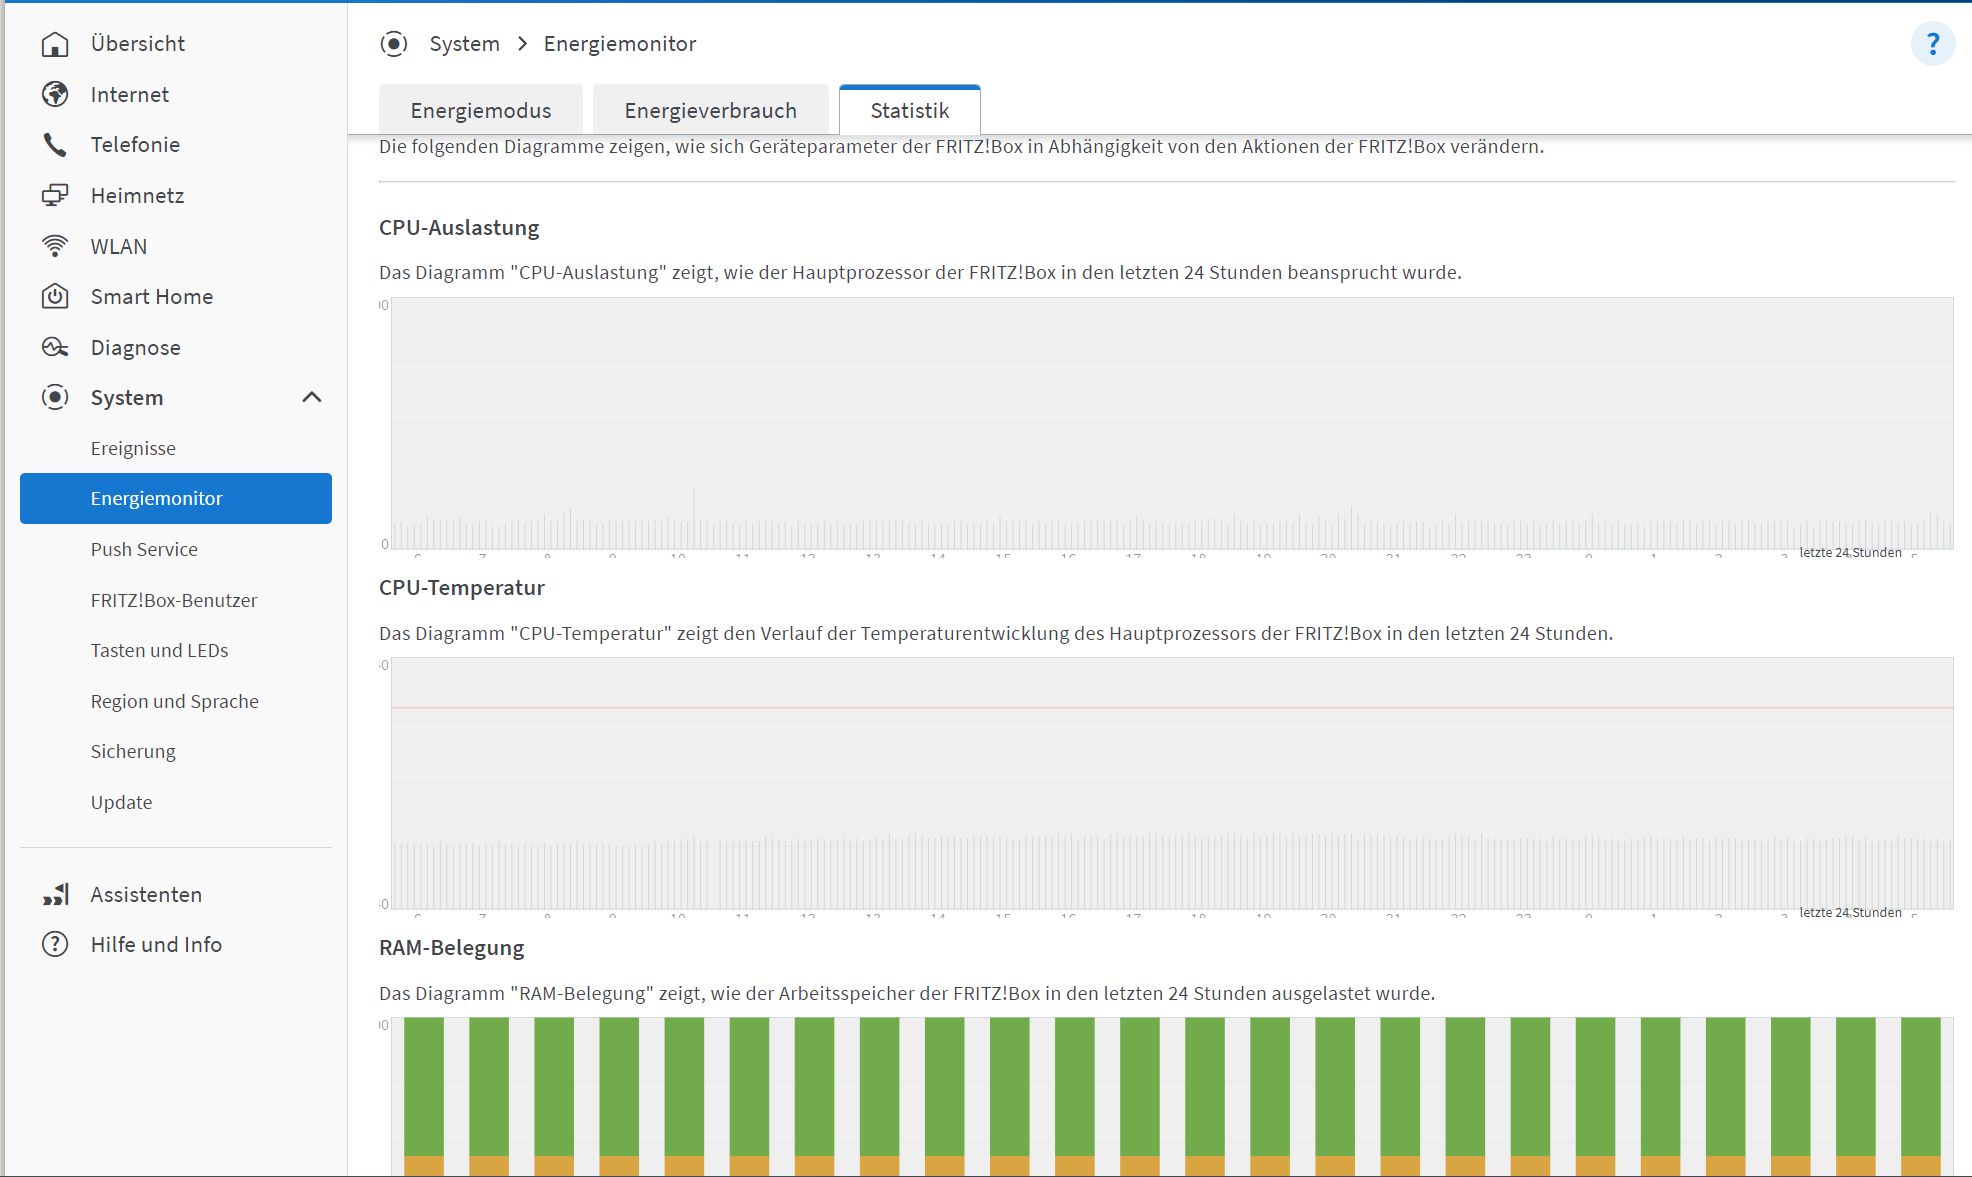
Task: Switch to the Energiemodus tab
Action: 481,110
